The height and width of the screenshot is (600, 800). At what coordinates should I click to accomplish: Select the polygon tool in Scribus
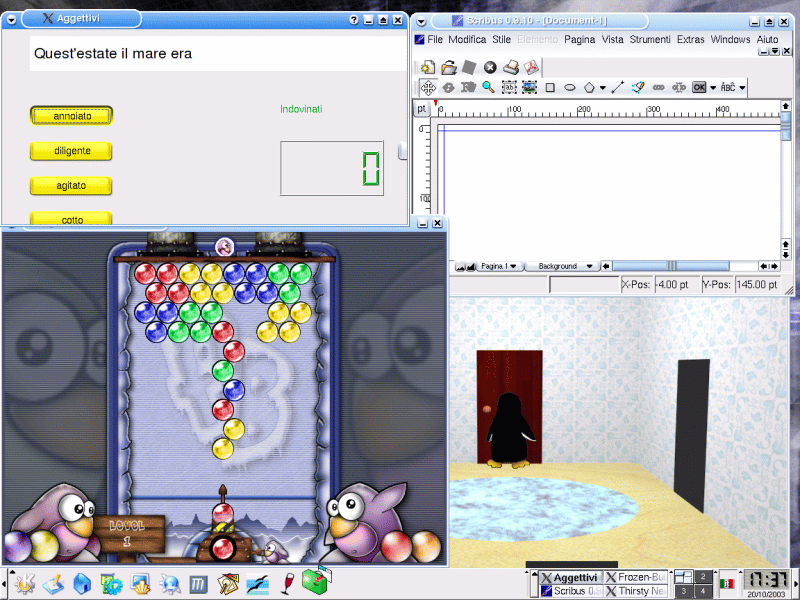[x=589, y=88]
